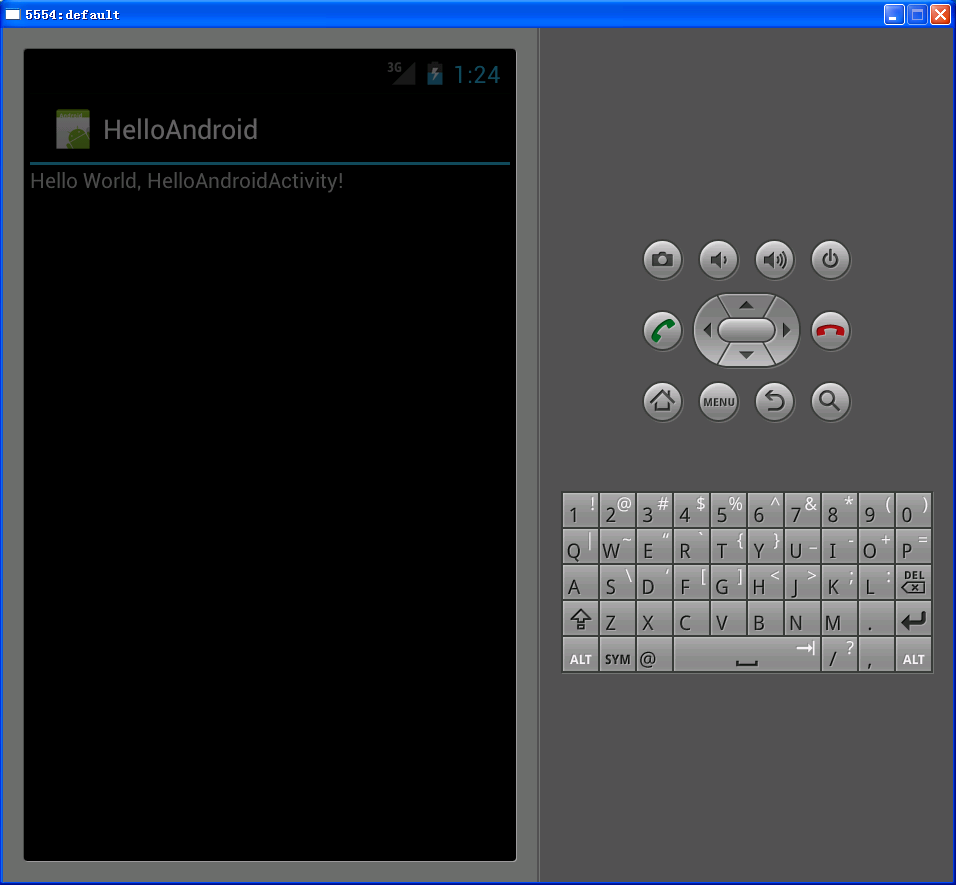This screenshot has width=956, height=885.
Task: Click the Enter return key
Action: pos(913,619)
